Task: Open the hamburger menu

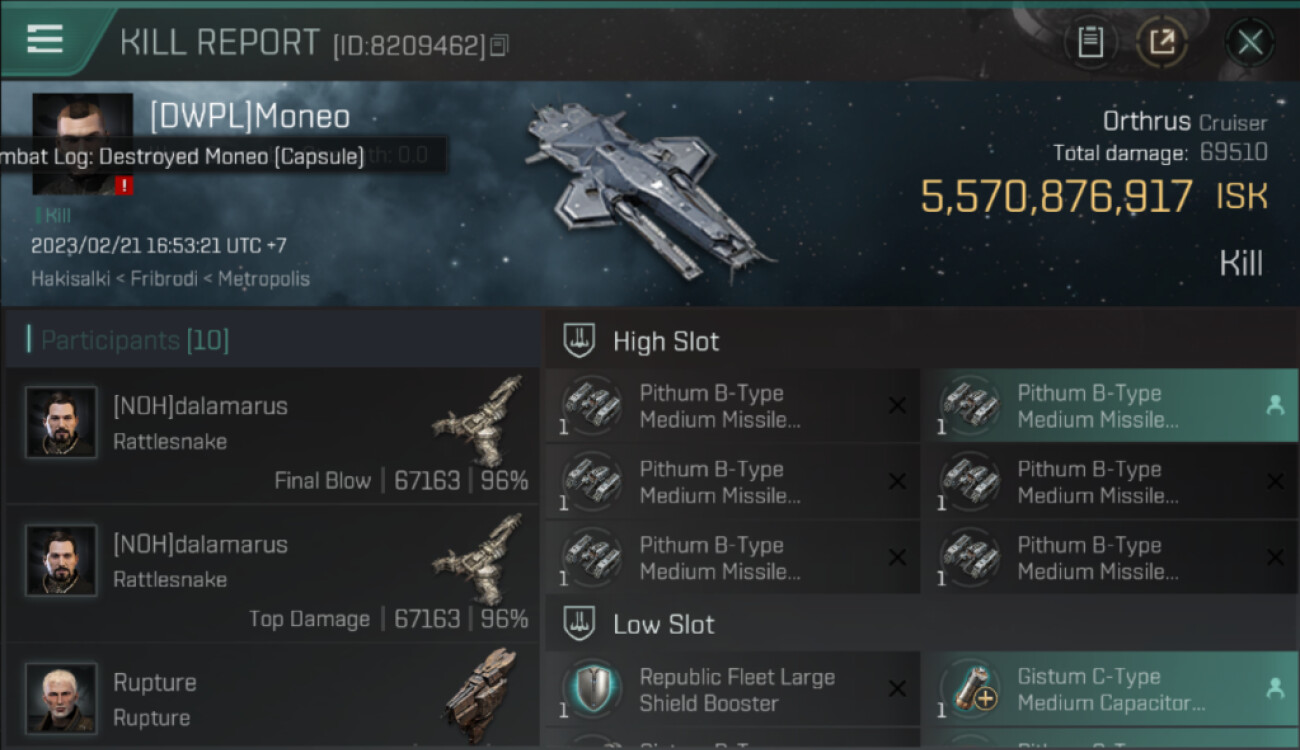Action: 45,38
